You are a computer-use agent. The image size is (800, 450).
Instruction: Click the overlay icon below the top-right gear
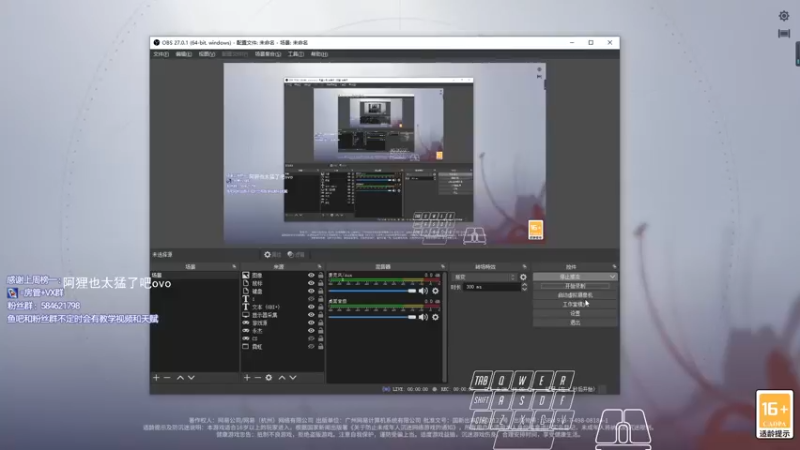[784, 33]
